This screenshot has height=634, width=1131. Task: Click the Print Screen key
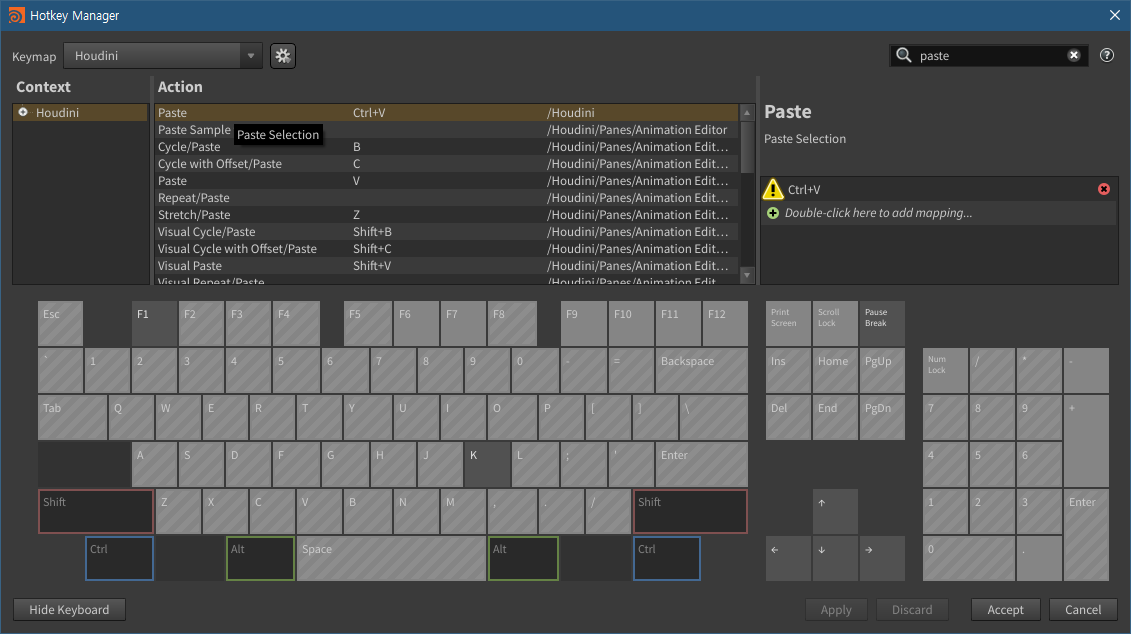click(788, 323)
